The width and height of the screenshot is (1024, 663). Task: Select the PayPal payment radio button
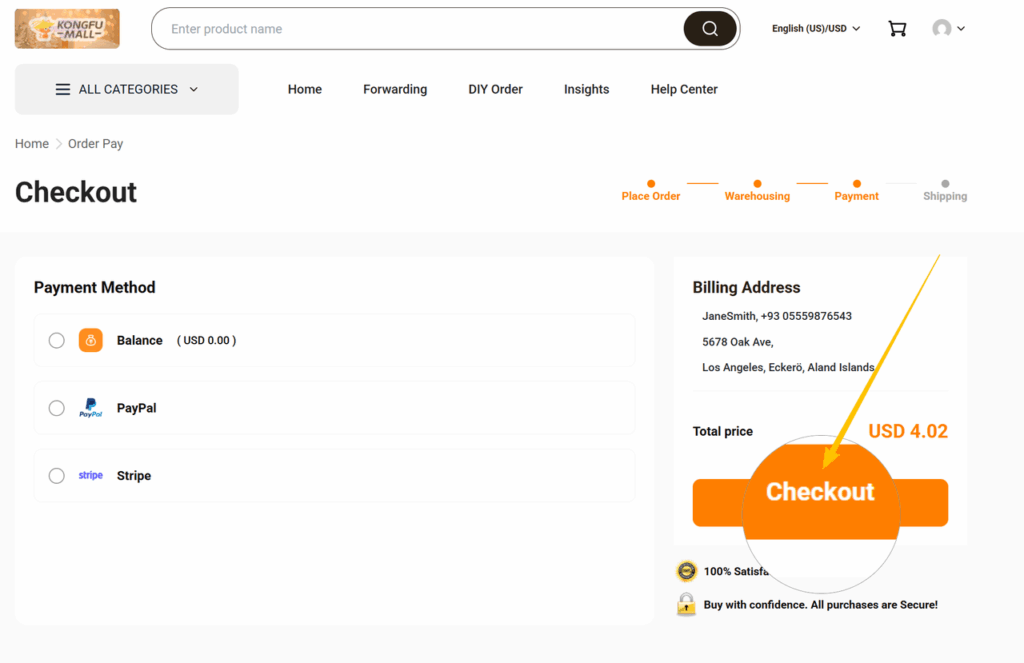click(57, 408)
